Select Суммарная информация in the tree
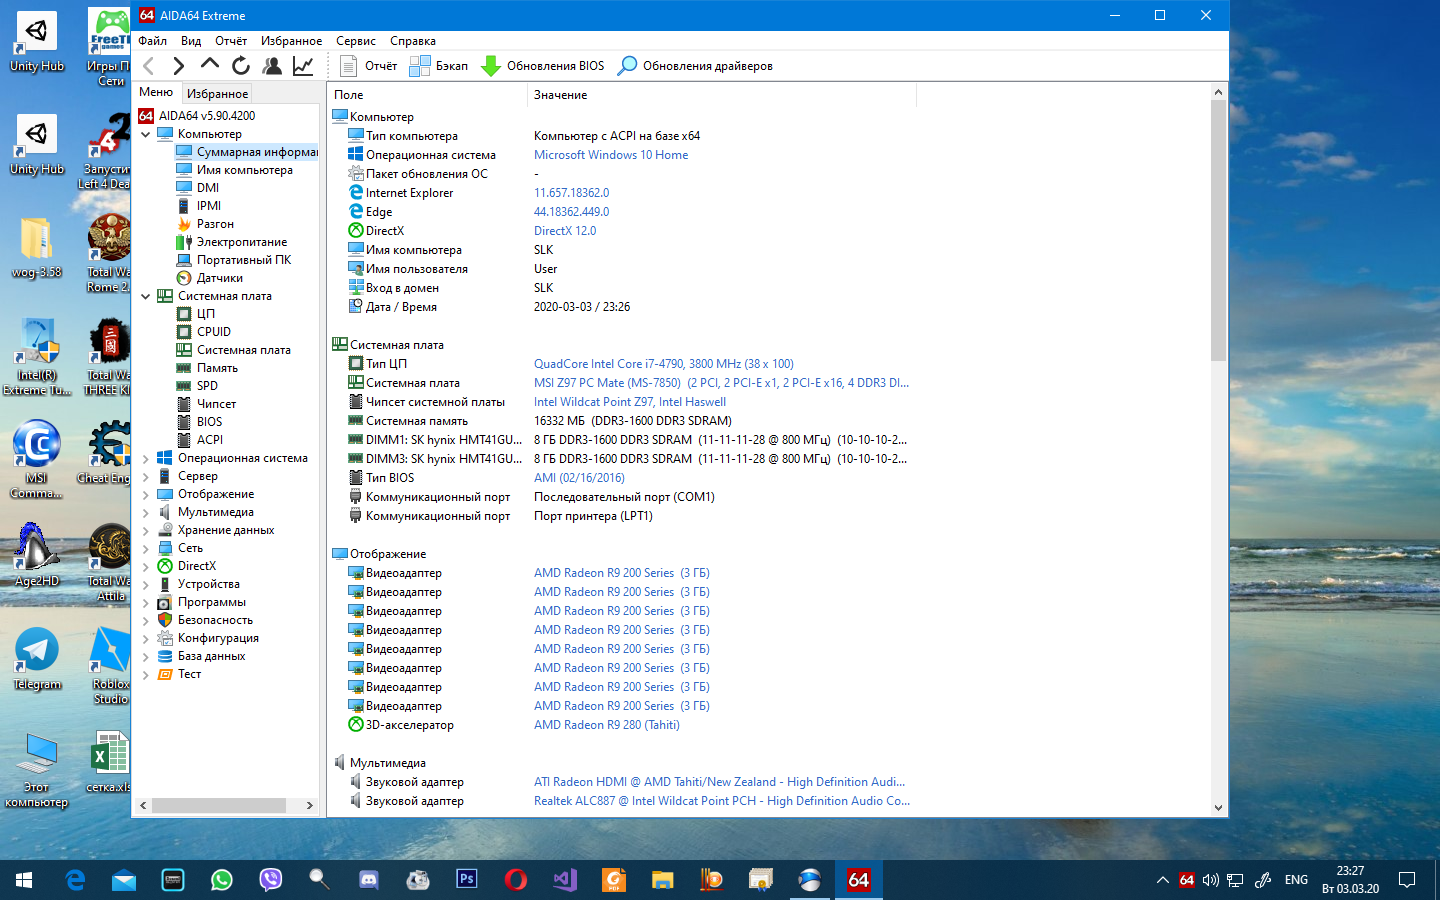This screenshot has width=1440, height=900. click(x=247, y=152)
